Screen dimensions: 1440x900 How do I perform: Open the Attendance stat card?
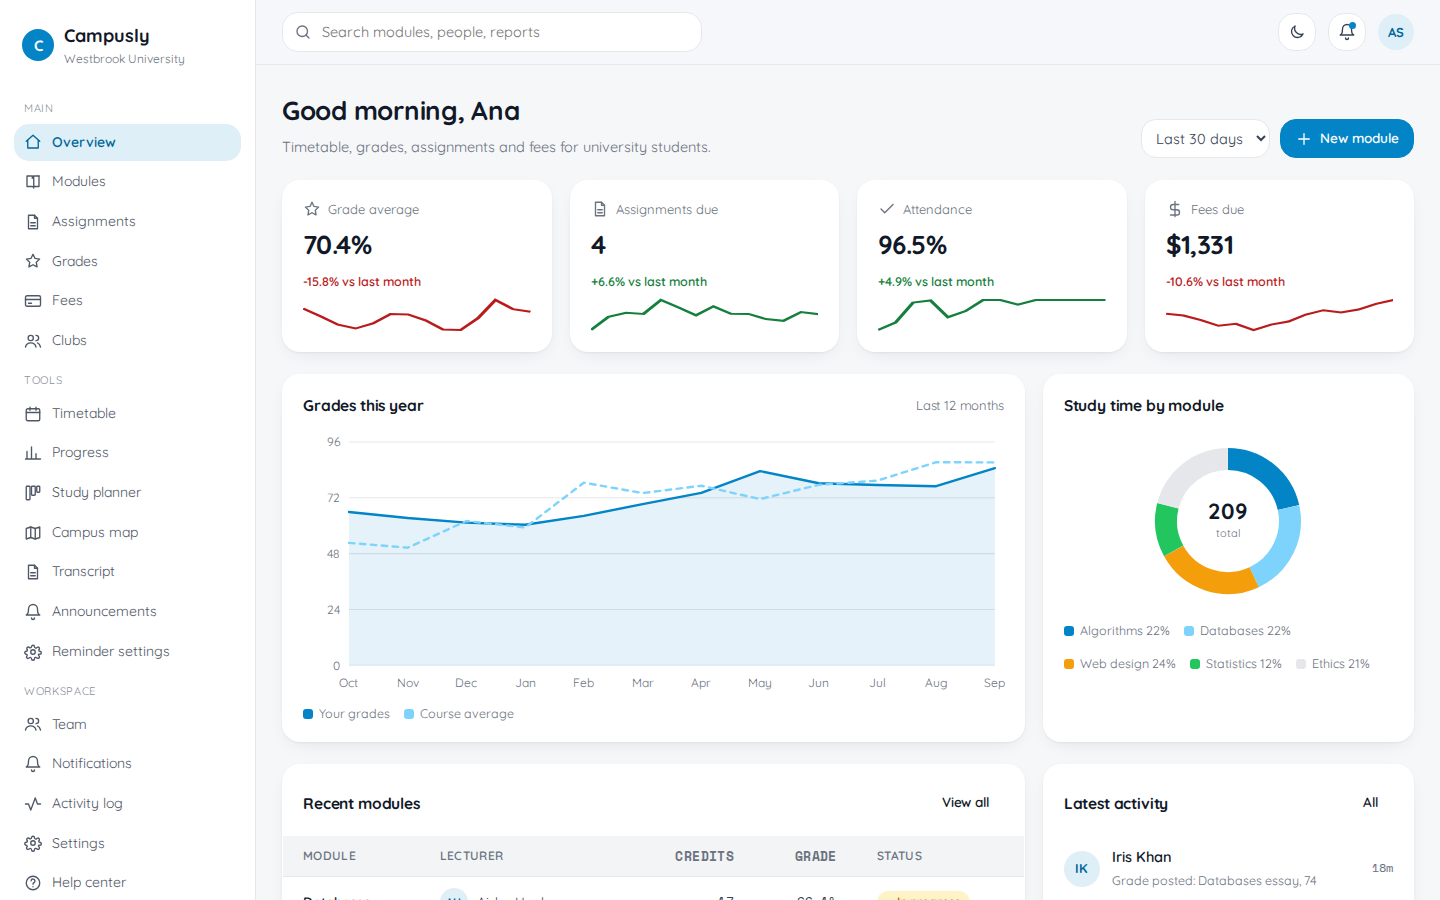point(992,266)
